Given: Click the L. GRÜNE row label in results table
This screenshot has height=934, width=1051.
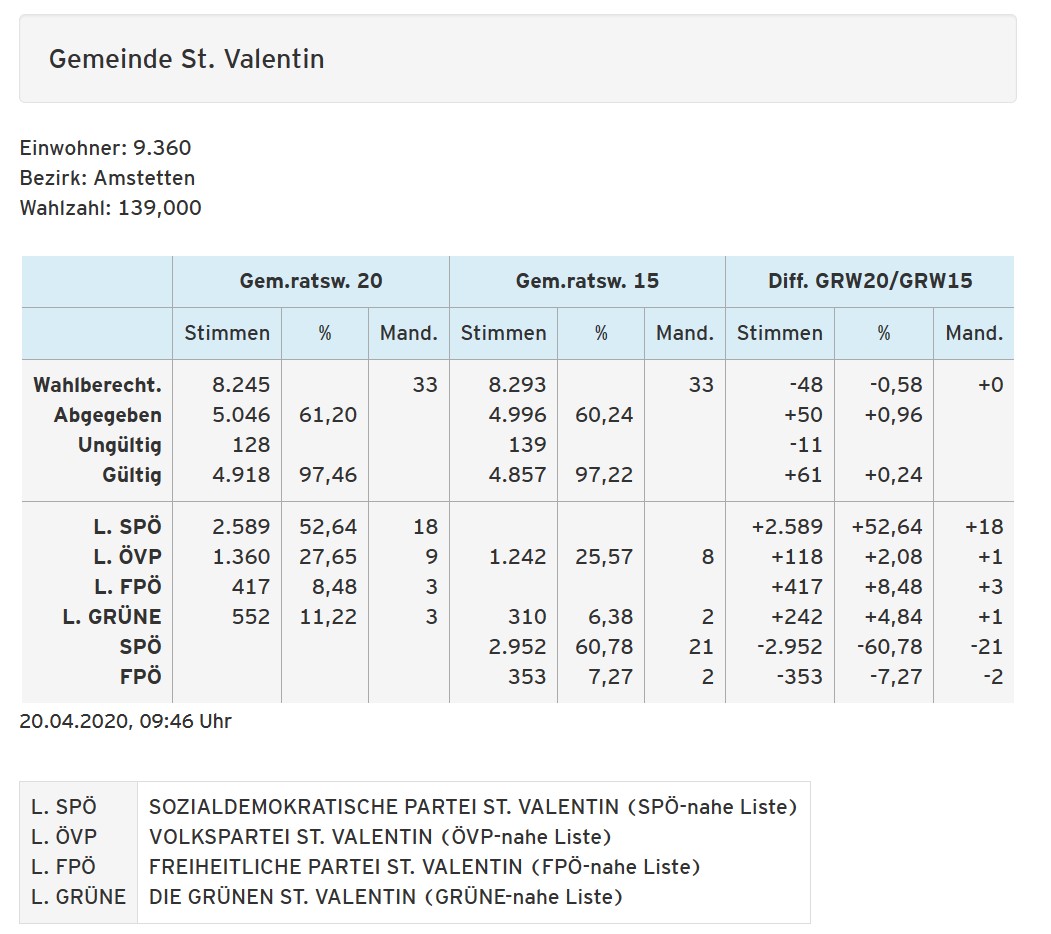Looking at the screenshot, I should 111,616.
